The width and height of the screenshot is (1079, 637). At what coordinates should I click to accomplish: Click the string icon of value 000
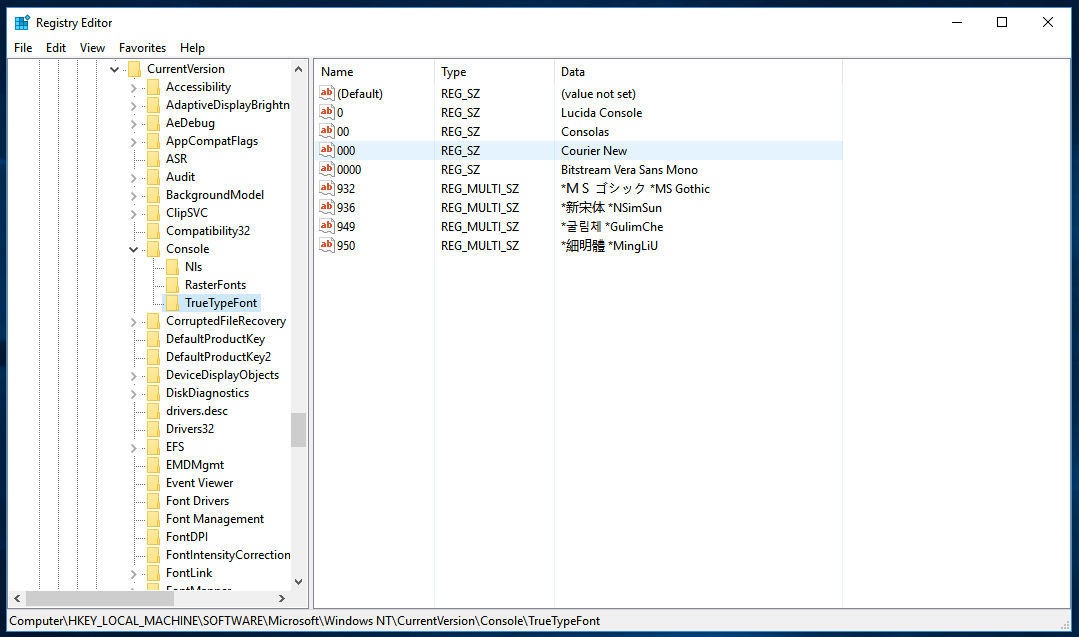327,150
